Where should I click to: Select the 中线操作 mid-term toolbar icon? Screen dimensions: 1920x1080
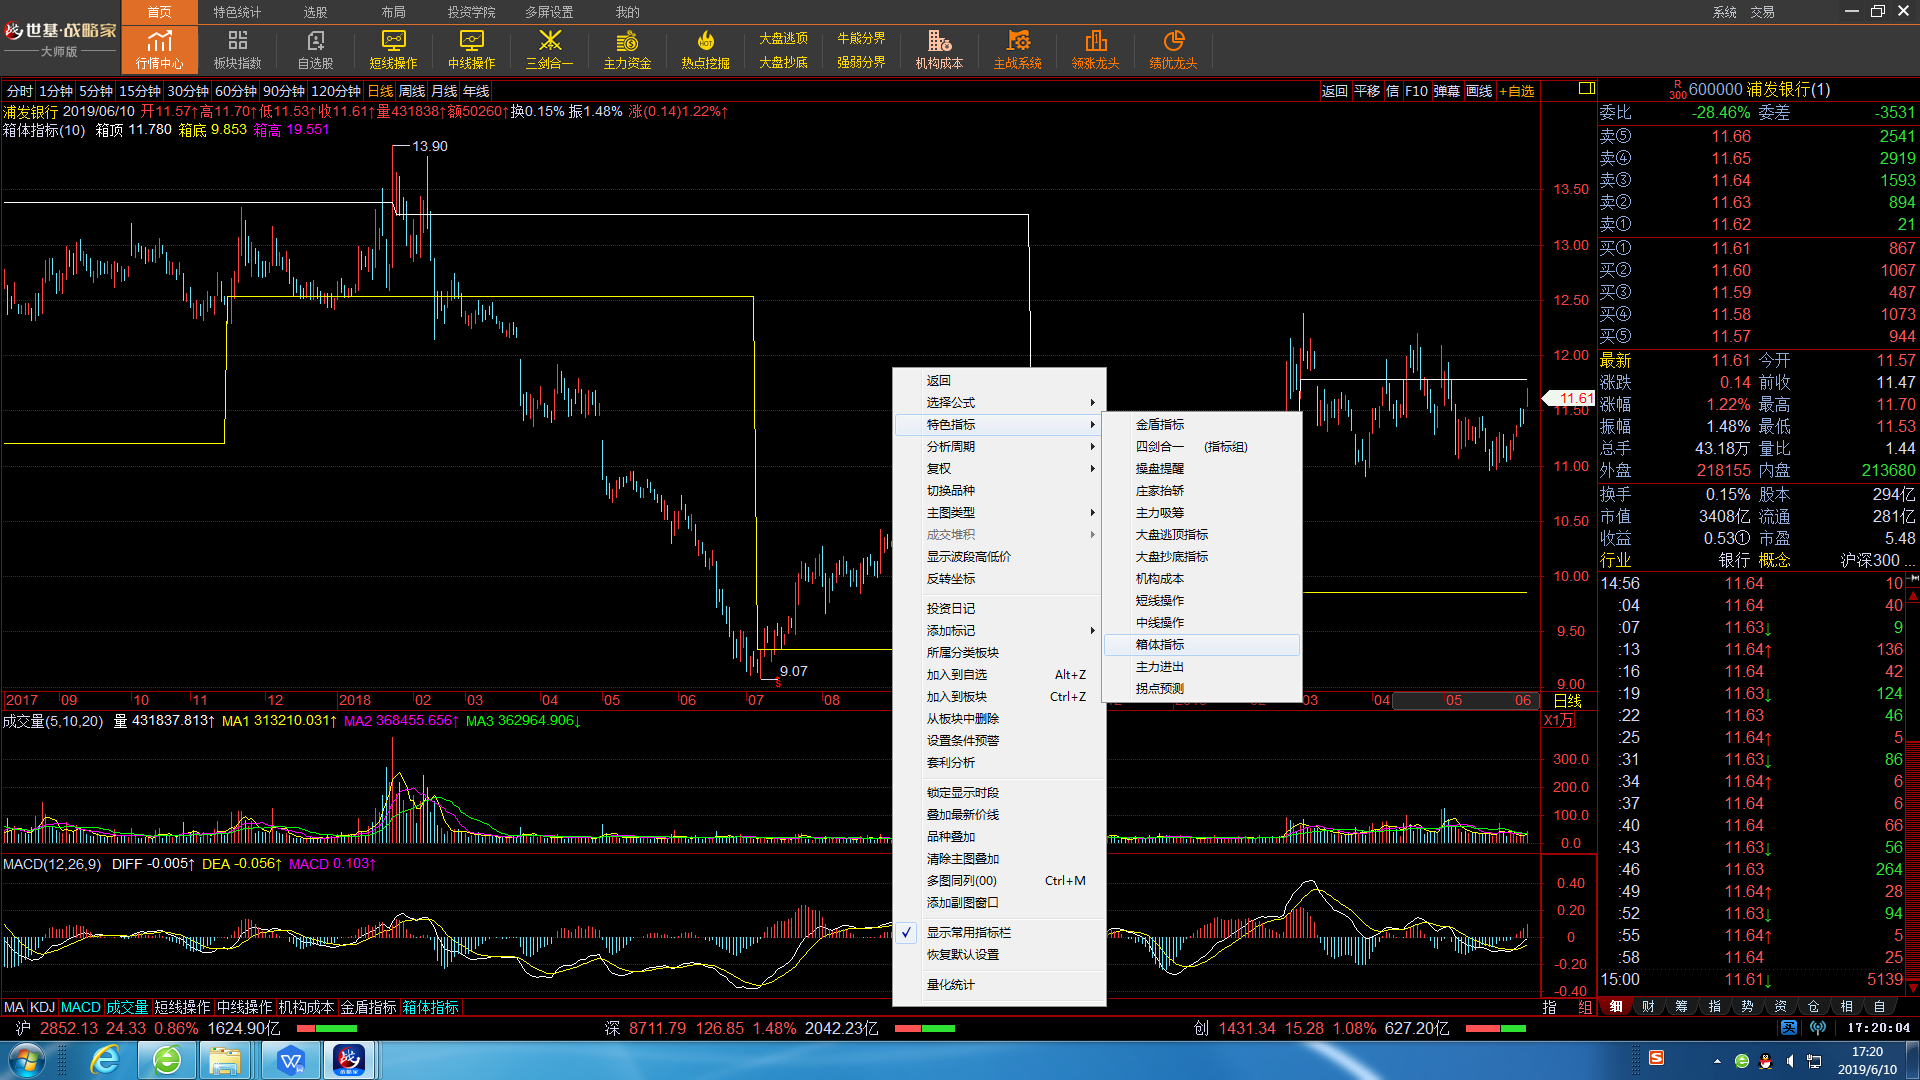(471, 48)
